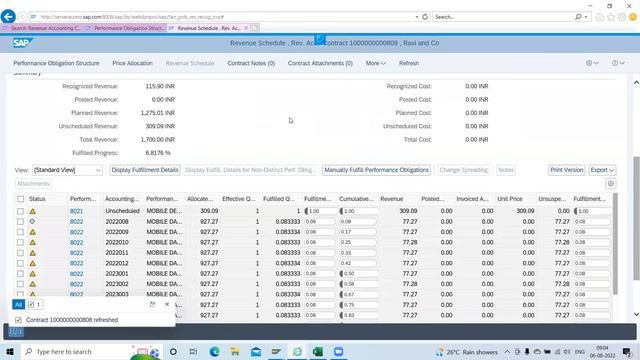Open Mail app from taskbar
Screen dimensions: 640x360
coord(256,351)
